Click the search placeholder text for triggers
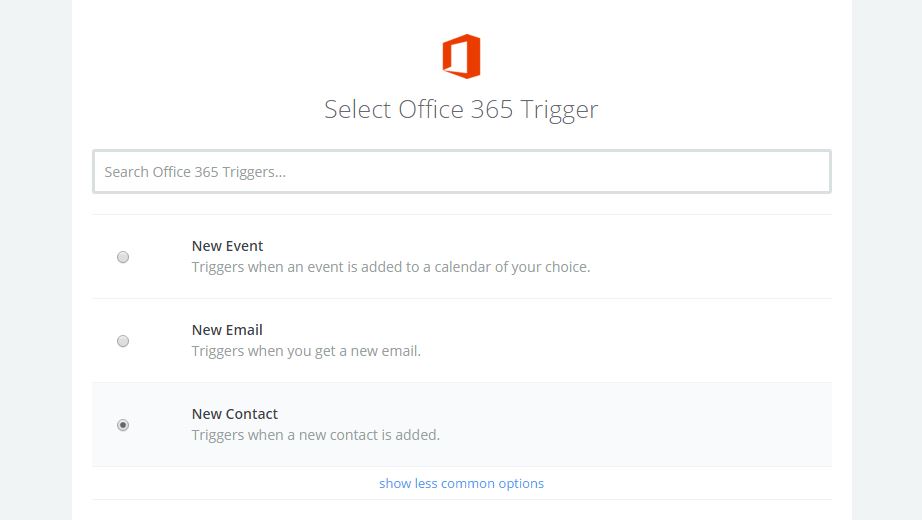Screen dimensions: 922x520 click(x=195, y=172)
